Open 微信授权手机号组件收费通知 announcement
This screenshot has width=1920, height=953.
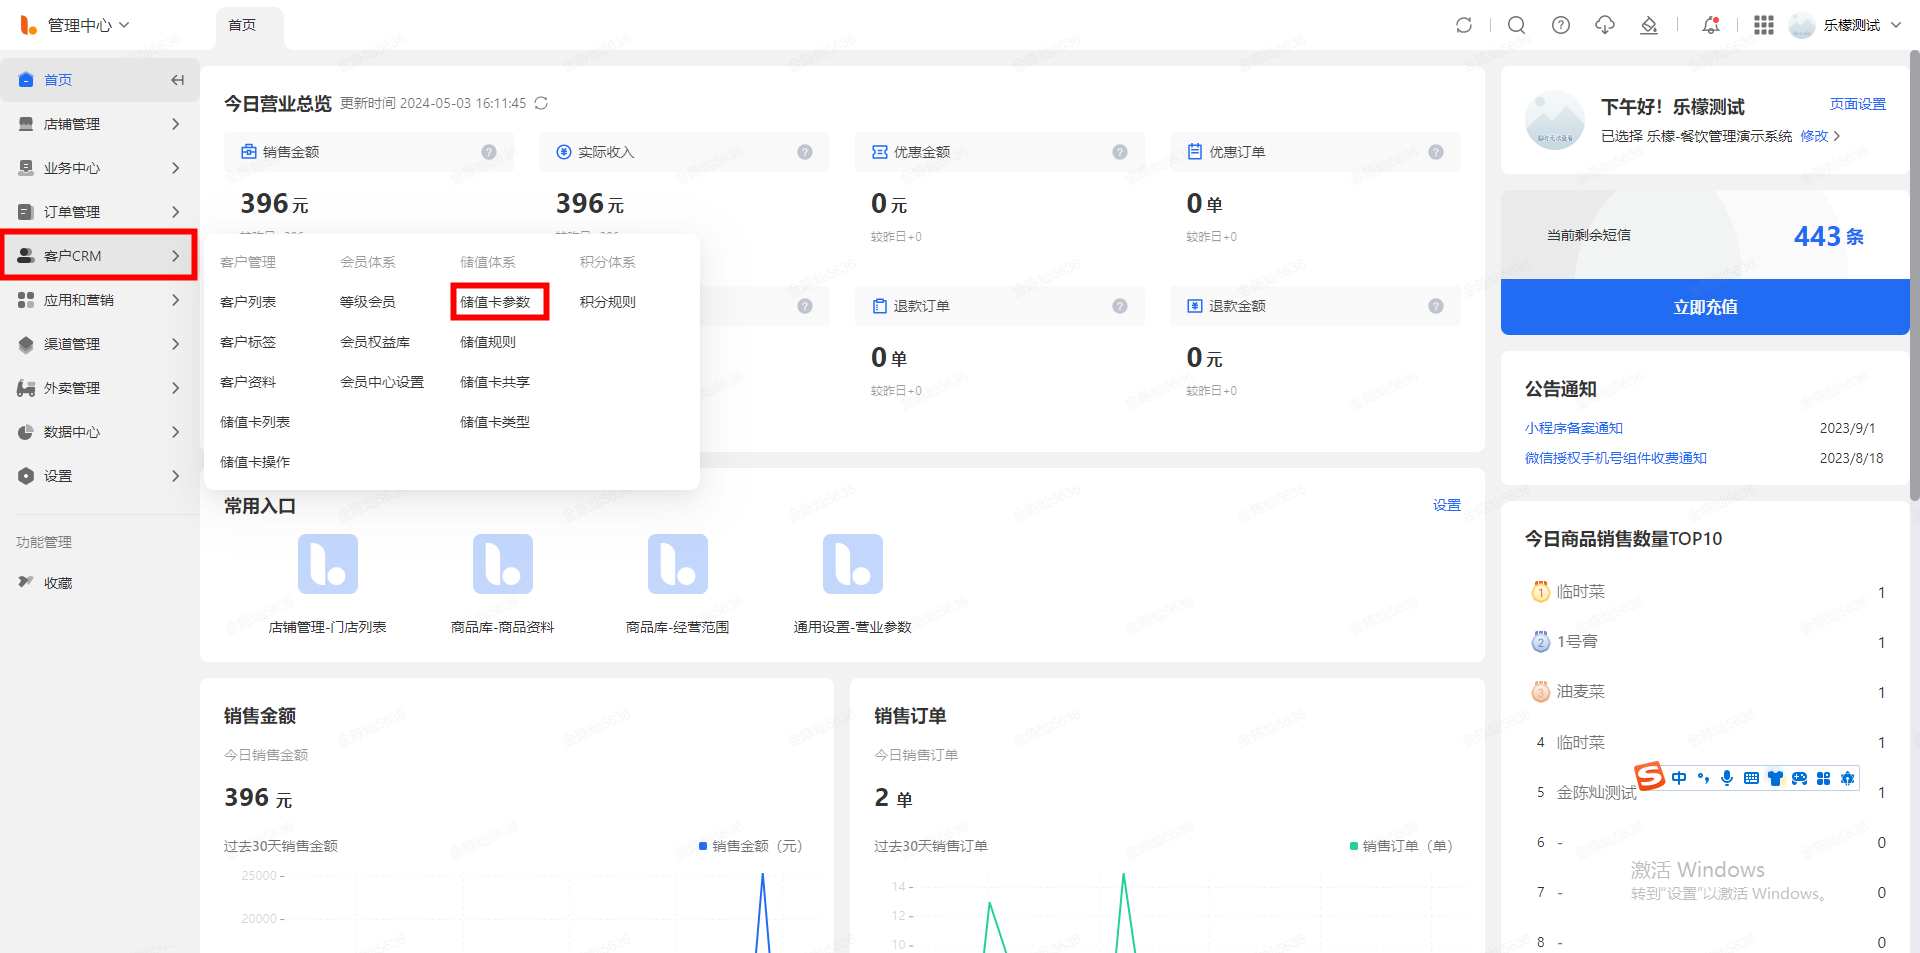point(1616,458)
